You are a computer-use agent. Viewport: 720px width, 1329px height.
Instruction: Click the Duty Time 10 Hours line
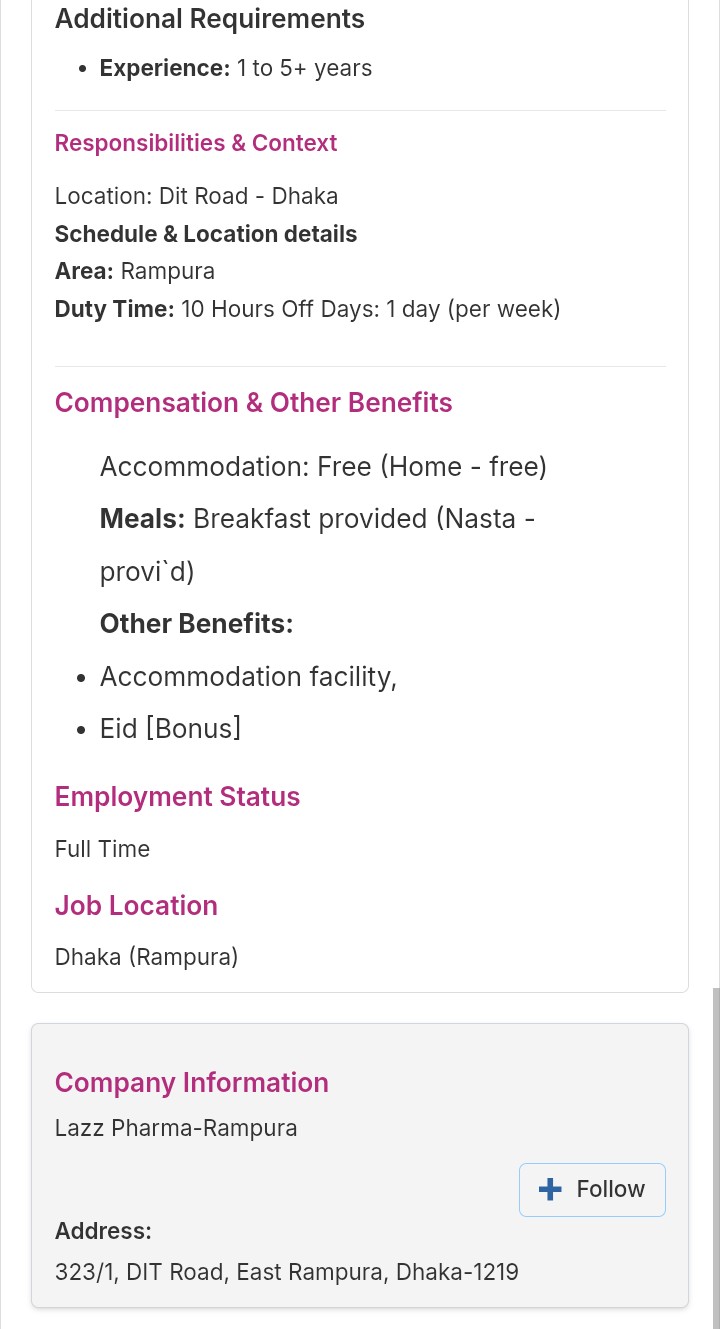click(x=307, y=309)
